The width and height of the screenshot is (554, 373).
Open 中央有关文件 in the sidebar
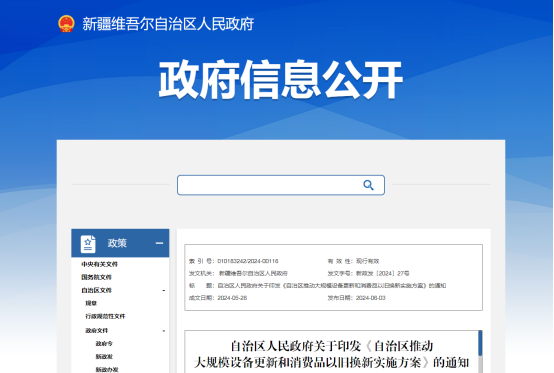(x=100, y=264)
